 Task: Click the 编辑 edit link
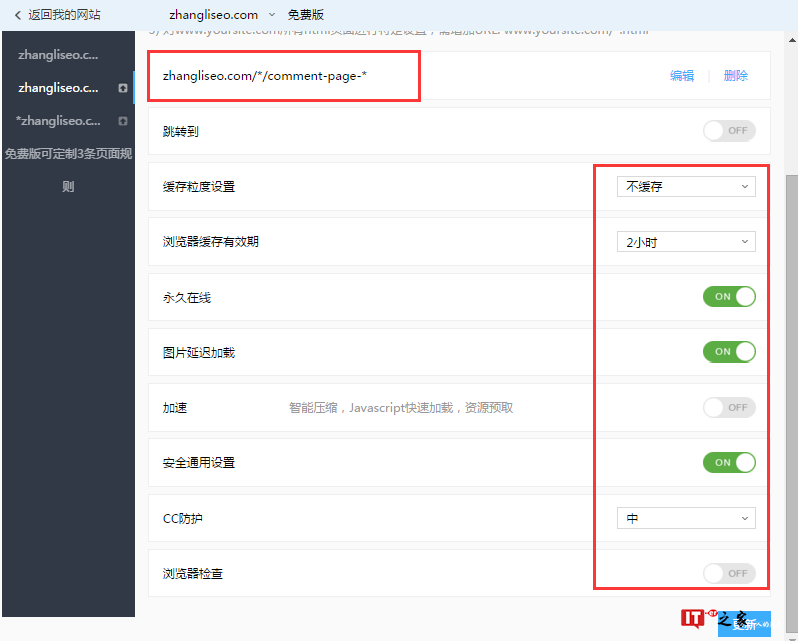(x=682, y=76)
